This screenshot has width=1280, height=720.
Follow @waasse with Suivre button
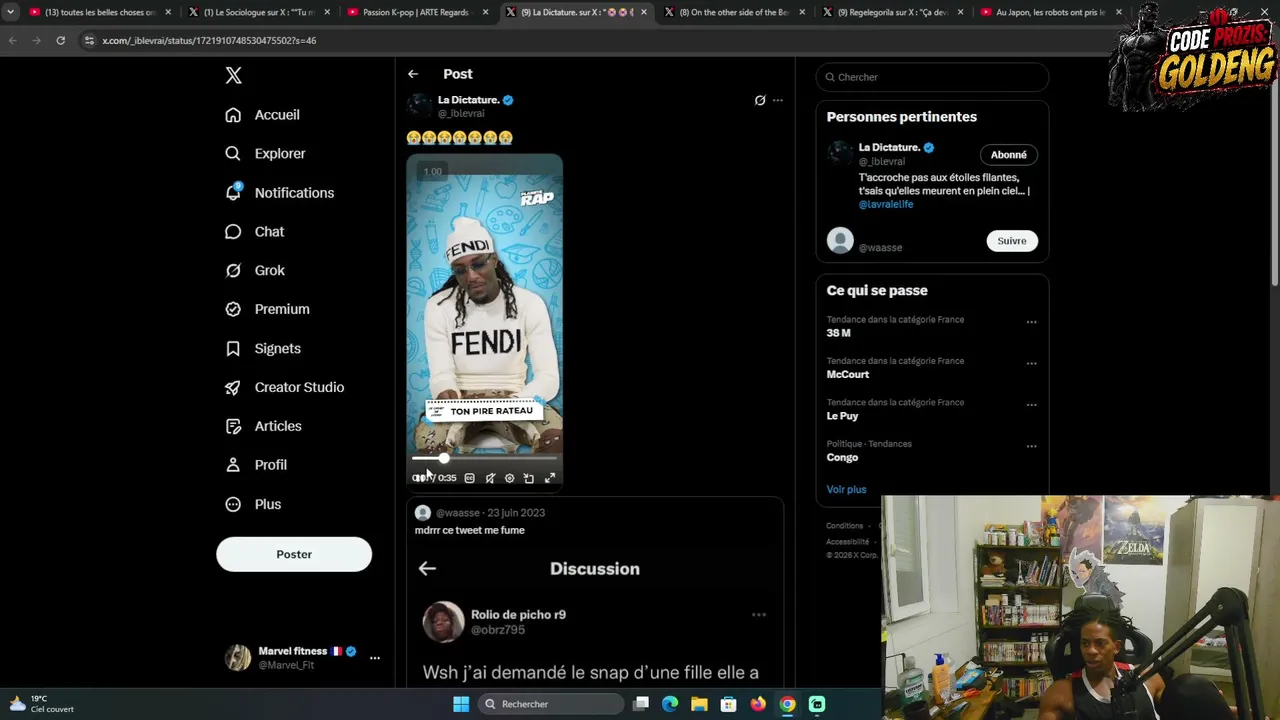(x=1011, y=241)
